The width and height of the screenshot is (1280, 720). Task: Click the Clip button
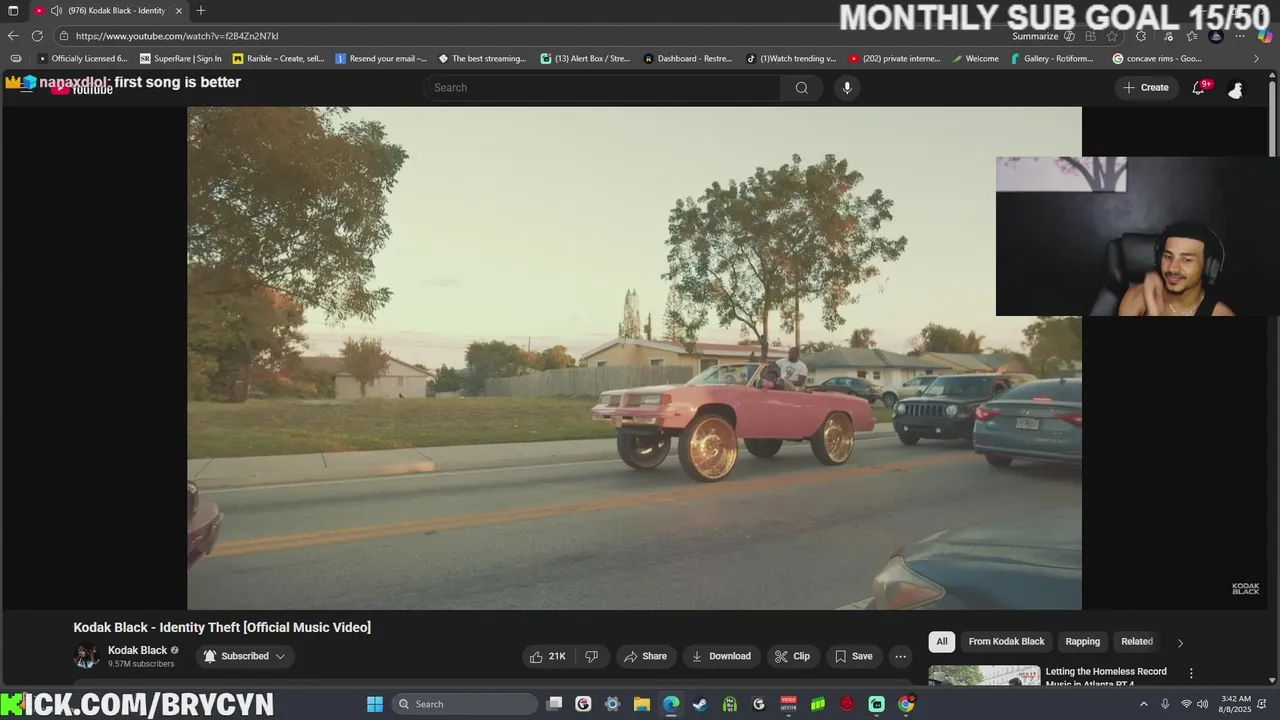click(793, 656)
